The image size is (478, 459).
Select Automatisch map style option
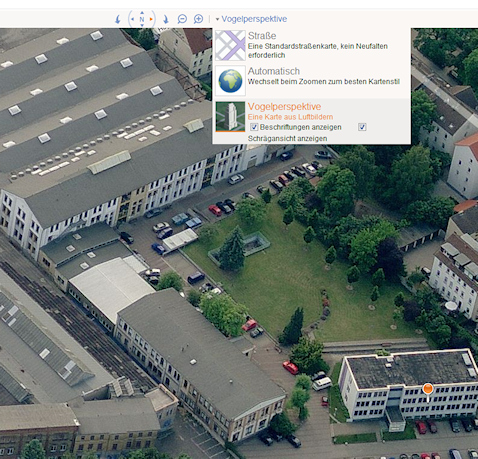coord(311,80)
